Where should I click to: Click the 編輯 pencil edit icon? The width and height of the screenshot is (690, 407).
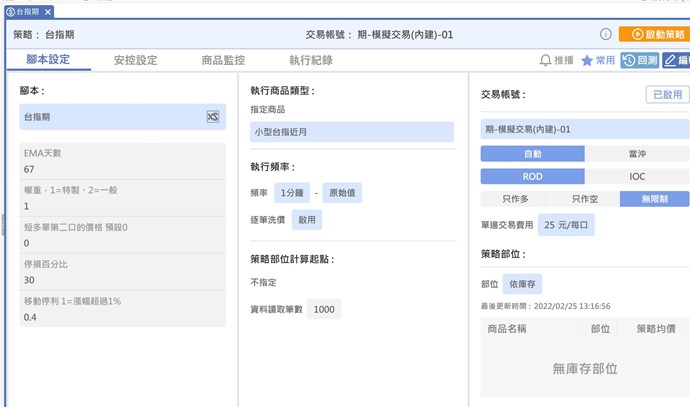(x=676, y=60)
